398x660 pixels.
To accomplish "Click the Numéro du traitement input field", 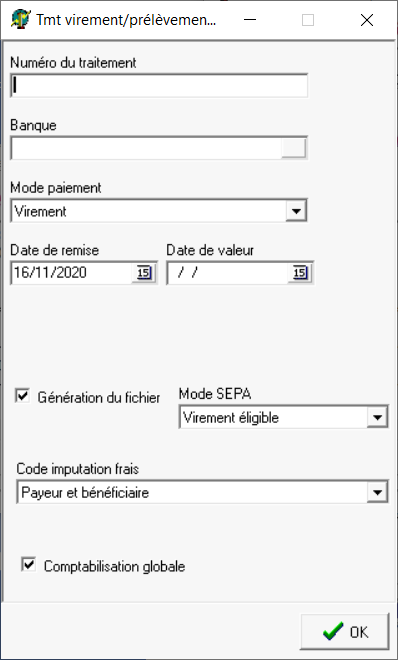I will pos(159,85).
